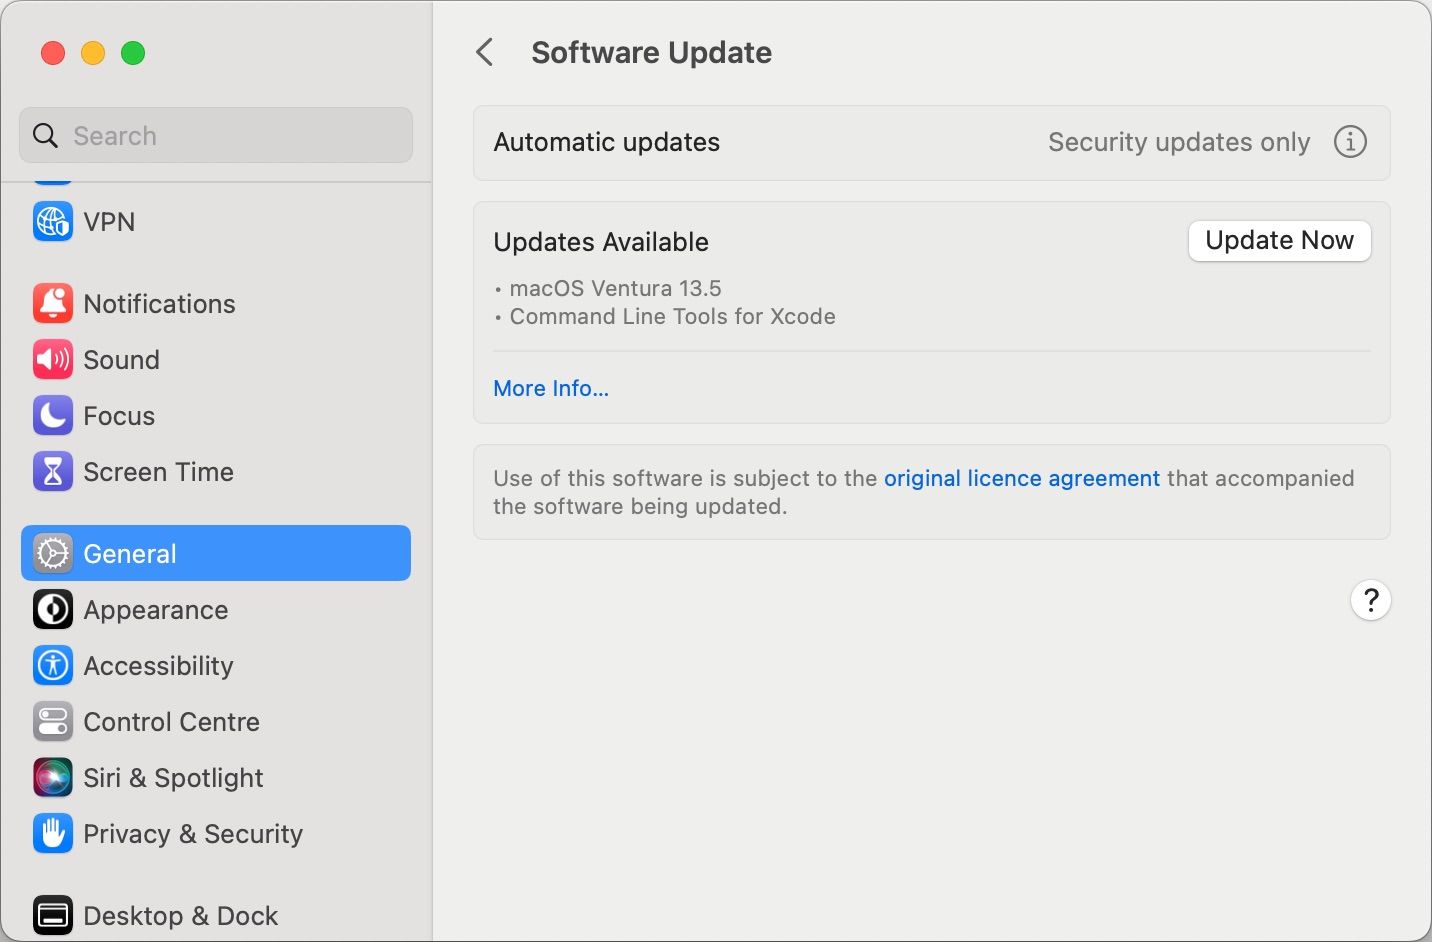
Task: Open Focus settings
Action: coord(119,415)
